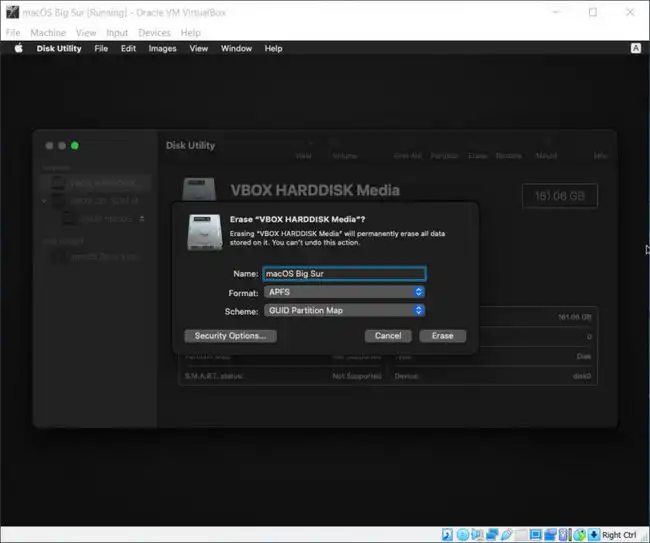650x543 pixels.
Task: Click the hard disk icon in Erase dialog
Action: tap(202, 233)
